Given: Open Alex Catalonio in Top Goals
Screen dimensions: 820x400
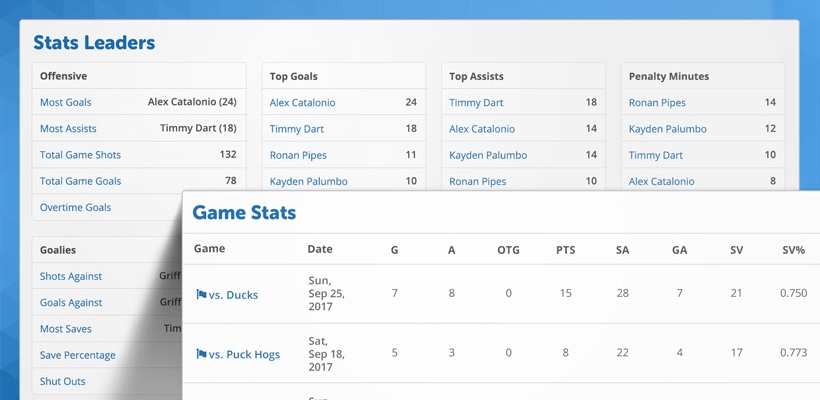Looking at the screenshot, I should coord(302,102).
